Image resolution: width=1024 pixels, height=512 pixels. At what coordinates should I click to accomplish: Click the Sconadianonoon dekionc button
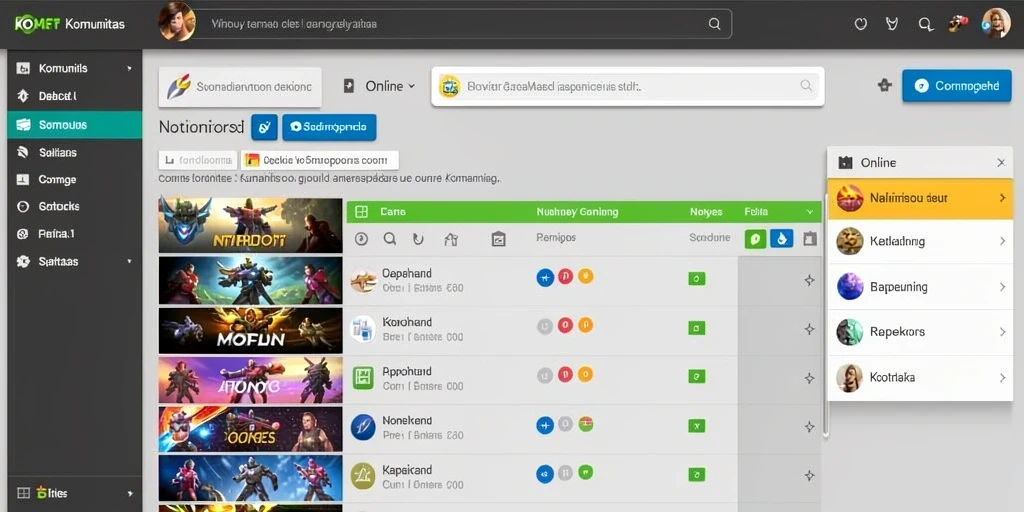240,87
